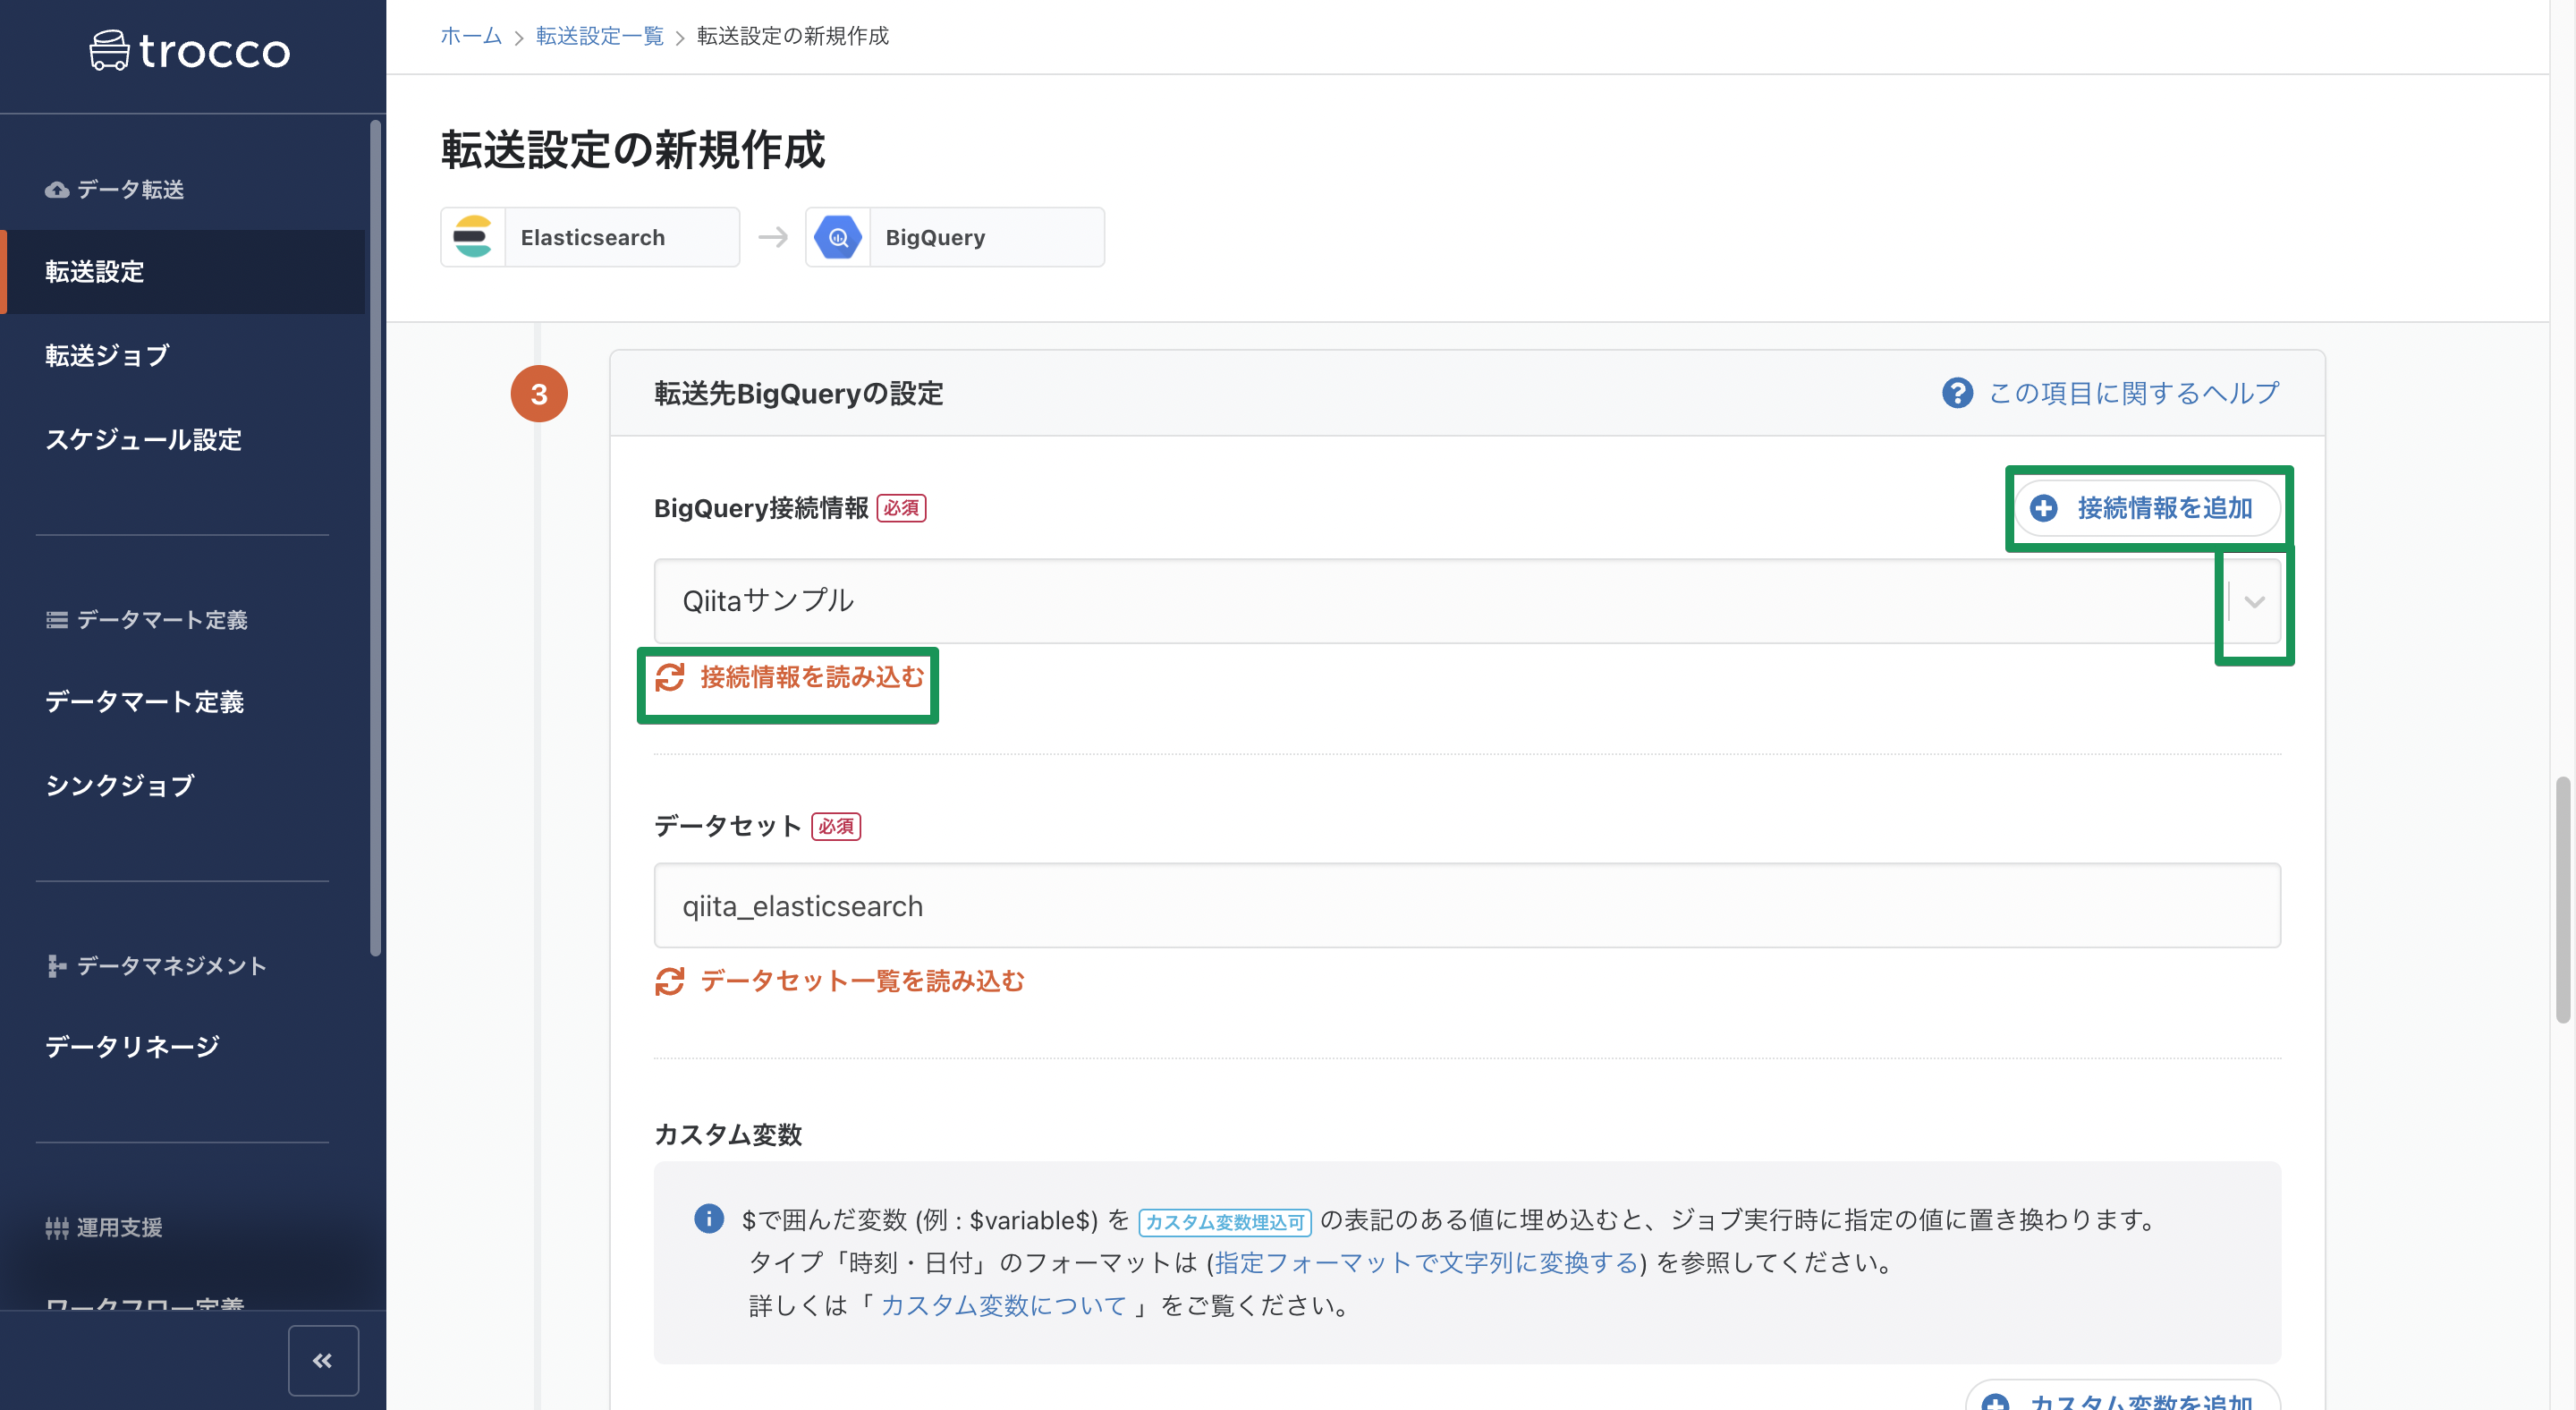The image size is (2576, 1410).
Task: Click the qiita_elasticsearch dataset input field
Action: 1400,905
